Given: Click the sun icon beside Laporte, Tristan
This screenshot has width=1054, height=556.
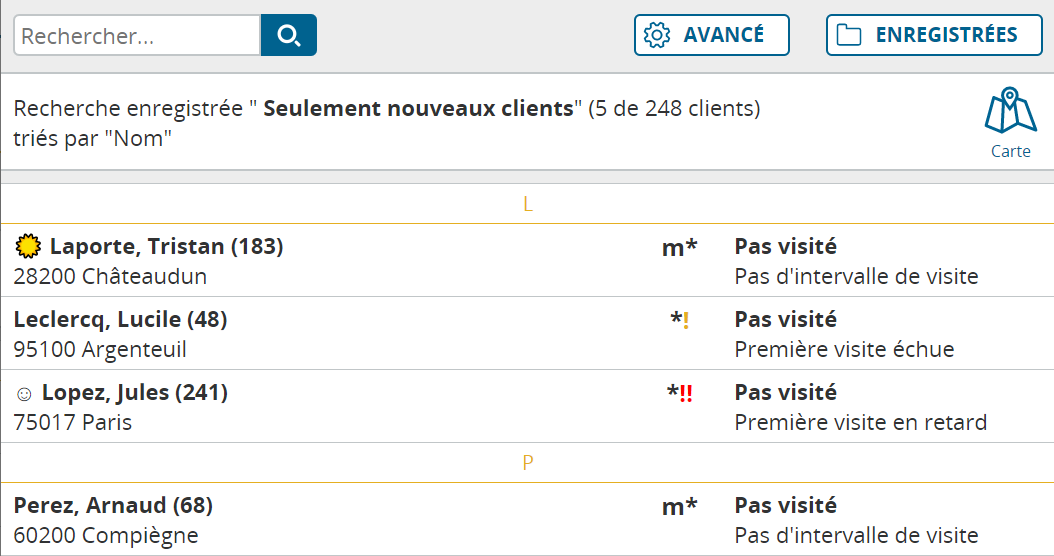Looking at the screenshot, I should click(28, 246).
